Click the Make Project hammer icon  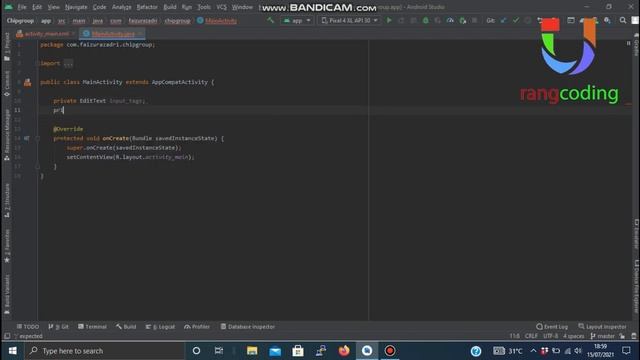point(271,20)
